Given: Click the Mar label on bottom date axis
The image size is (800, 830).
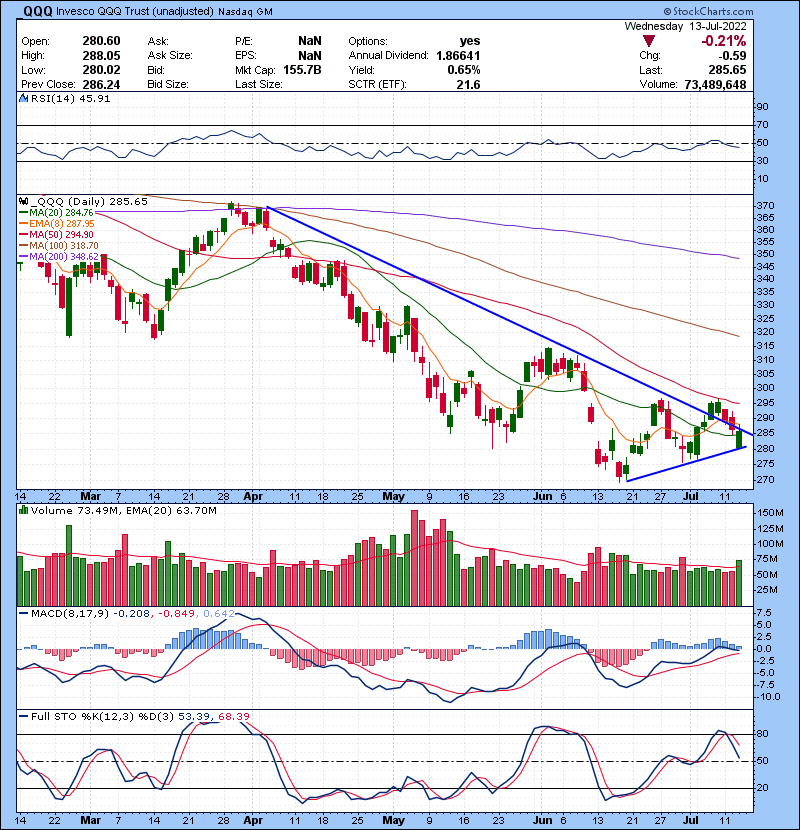Looking at the screenshot, I should [x=91, y=820].
